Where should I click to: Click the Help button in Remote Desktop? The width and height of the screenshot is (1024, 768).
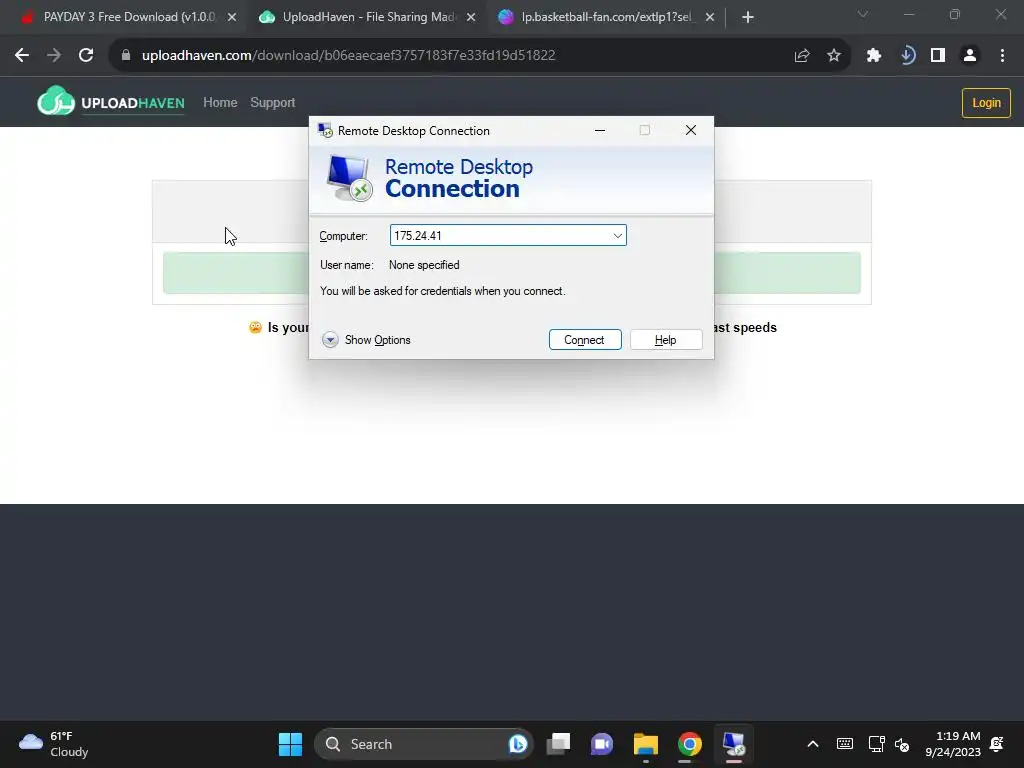pos(665,340)
